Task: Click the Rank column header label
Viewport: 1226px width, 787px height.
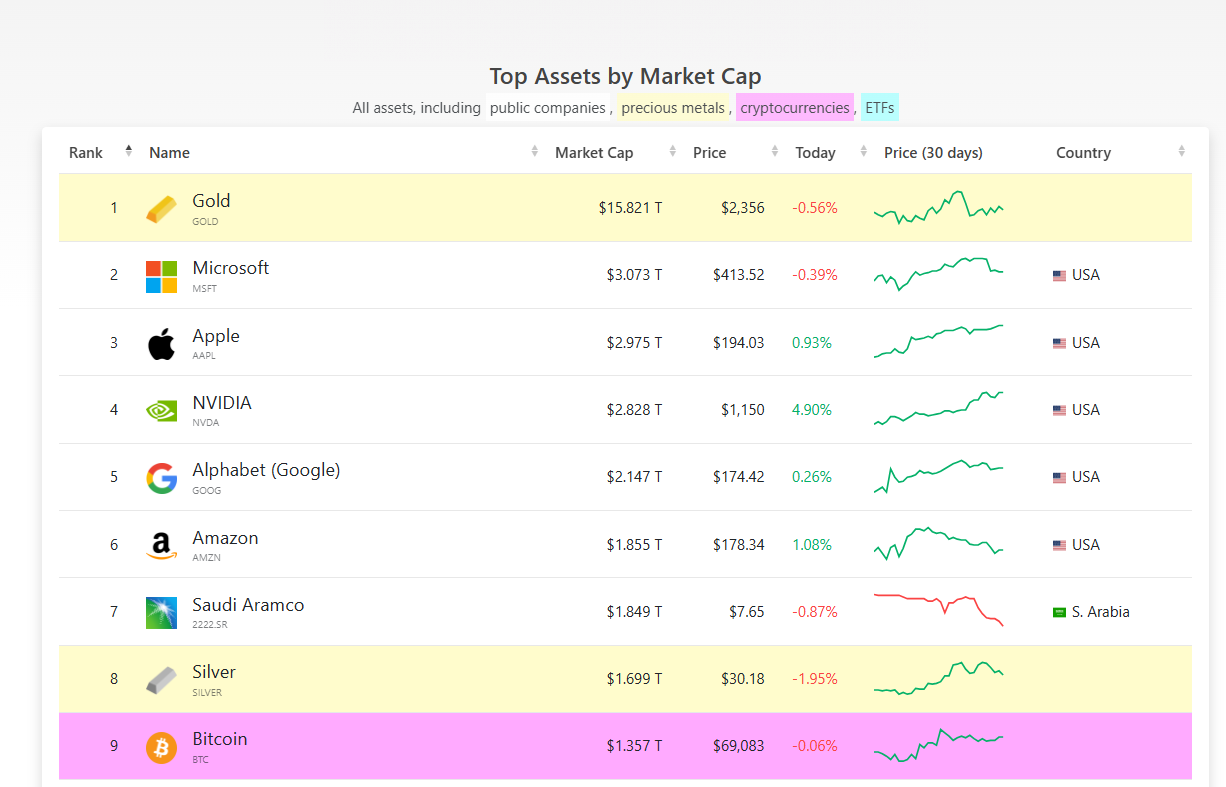Action: click(86, 153)
